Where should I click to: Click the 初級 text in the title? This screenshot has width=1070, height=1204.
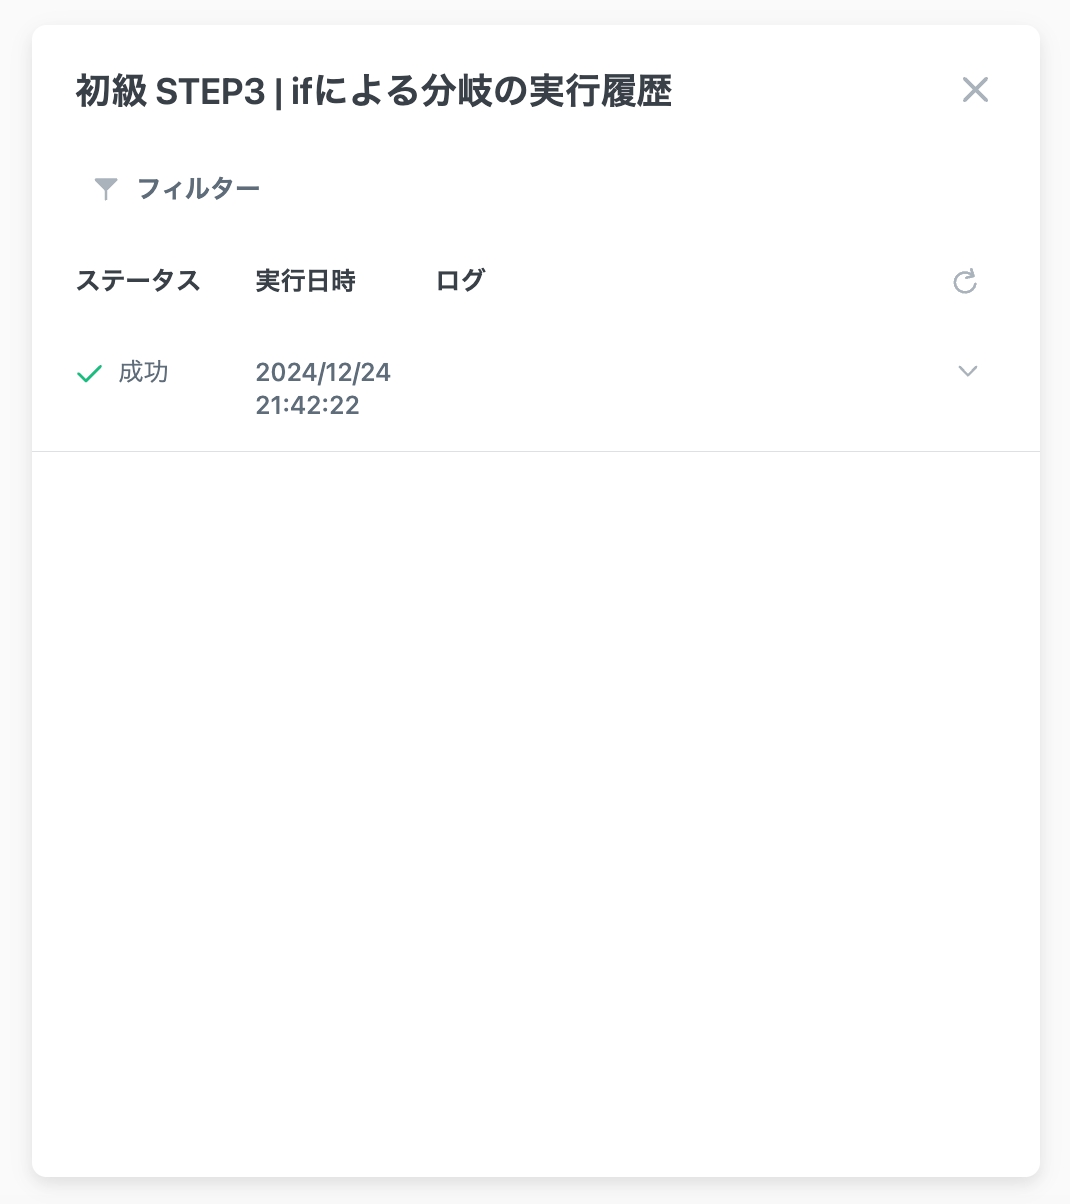(x=111, y=91)
